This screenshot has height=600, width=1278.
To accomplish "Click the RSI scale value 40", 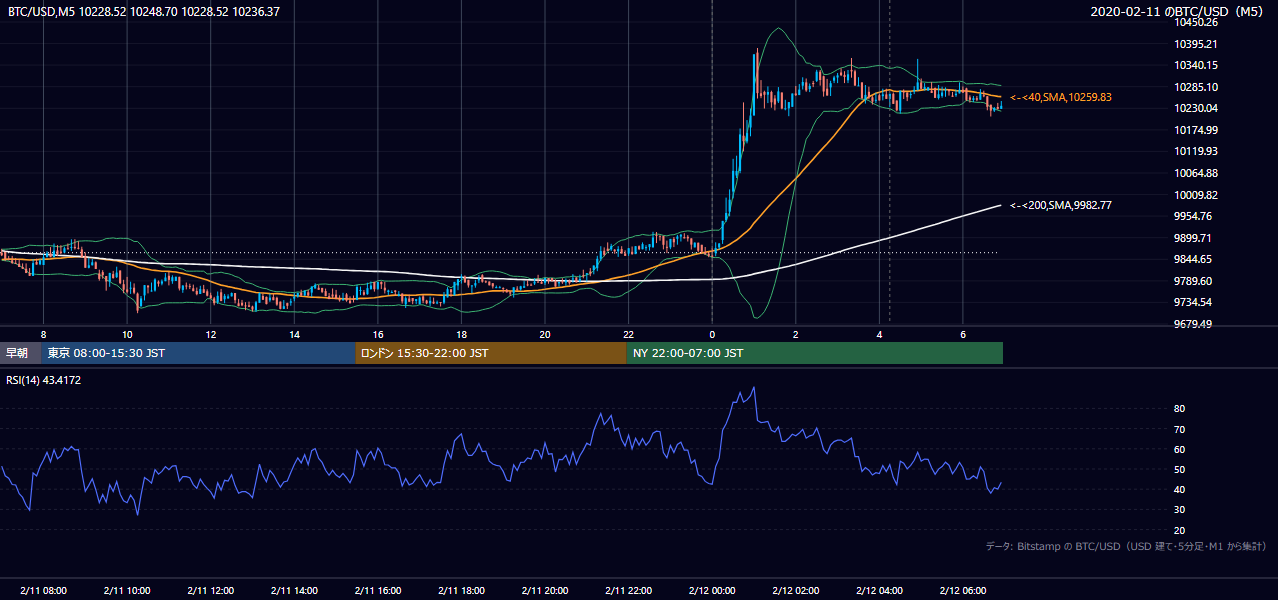I will click(1180, 489).
